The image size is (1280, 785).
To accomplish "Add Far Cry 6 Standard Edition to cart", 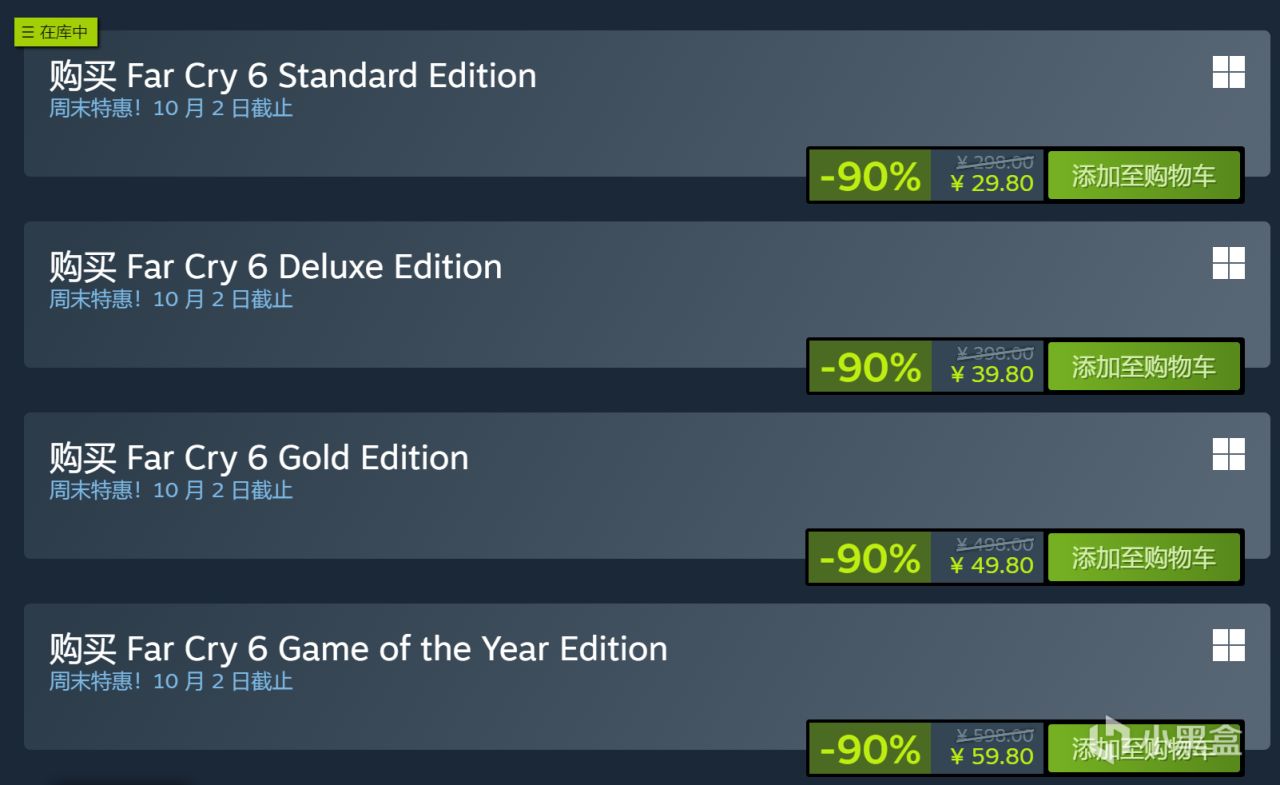I will (x=1144, y=176).
